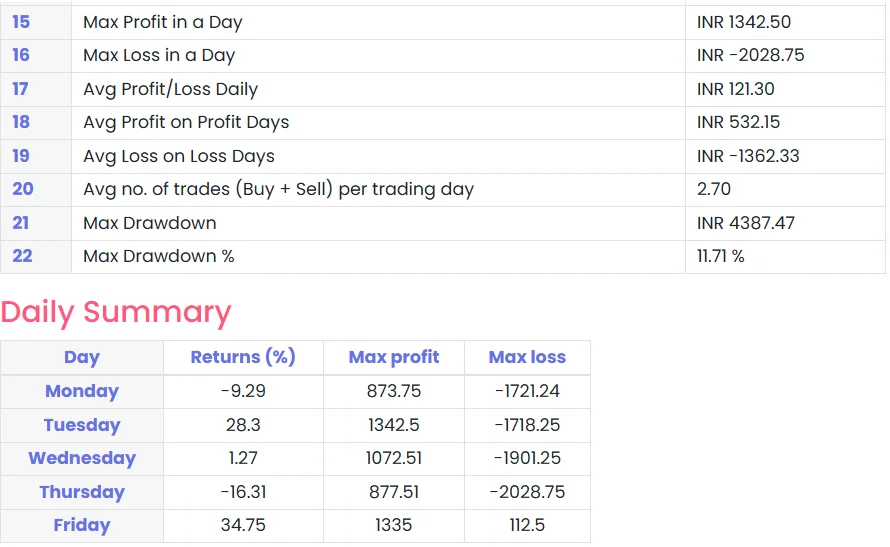The height and width of the screenshot is (547, 890).
Task: Select the Friday row label
Action: 82,525
